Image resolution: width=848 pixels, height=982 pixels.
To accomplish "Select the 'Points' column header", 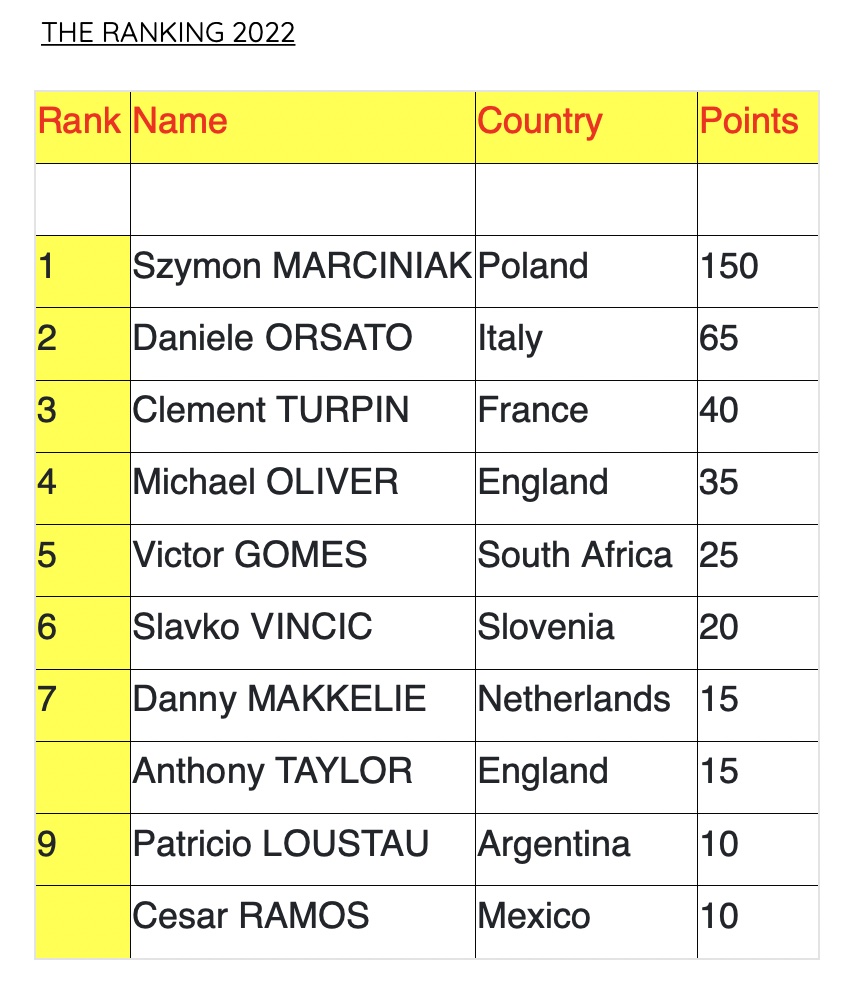I will (x=749, y=122).
